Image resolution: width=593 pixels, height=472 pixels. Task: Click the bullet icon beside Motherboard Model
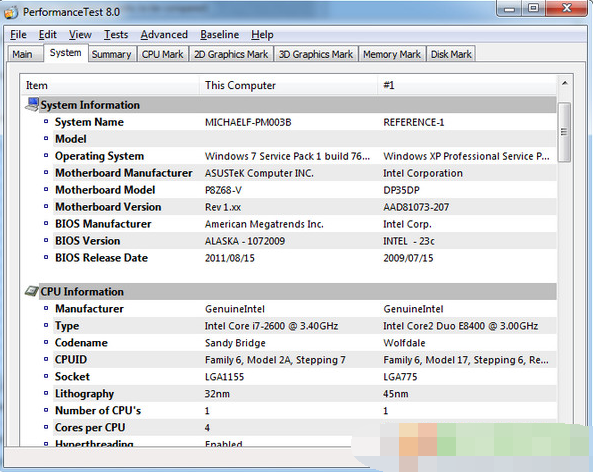[x=46, y=189]
